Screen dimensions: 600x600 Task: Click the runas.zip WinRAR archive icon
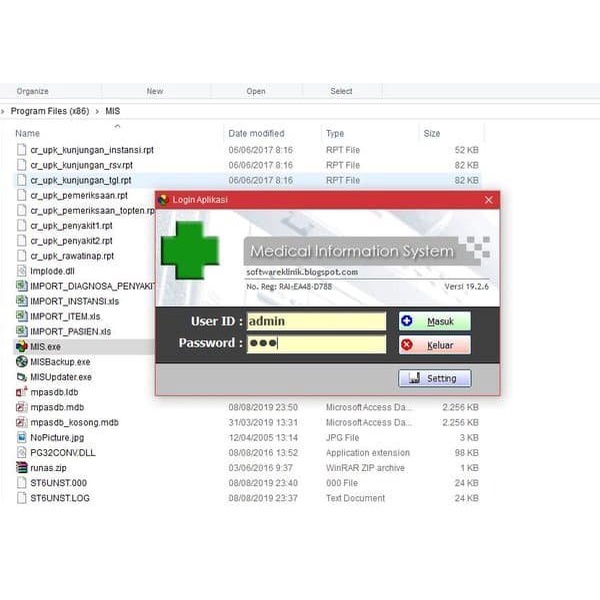coord(22,468)
